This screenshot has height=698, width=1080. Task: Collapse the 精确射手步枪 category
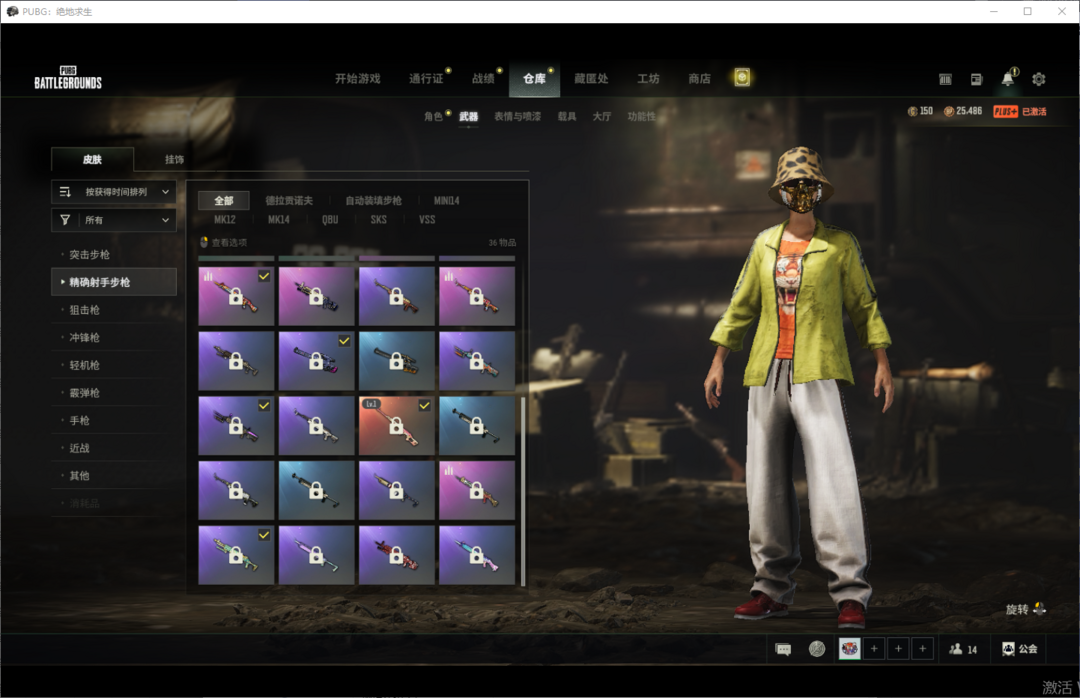tap(114, 282)
